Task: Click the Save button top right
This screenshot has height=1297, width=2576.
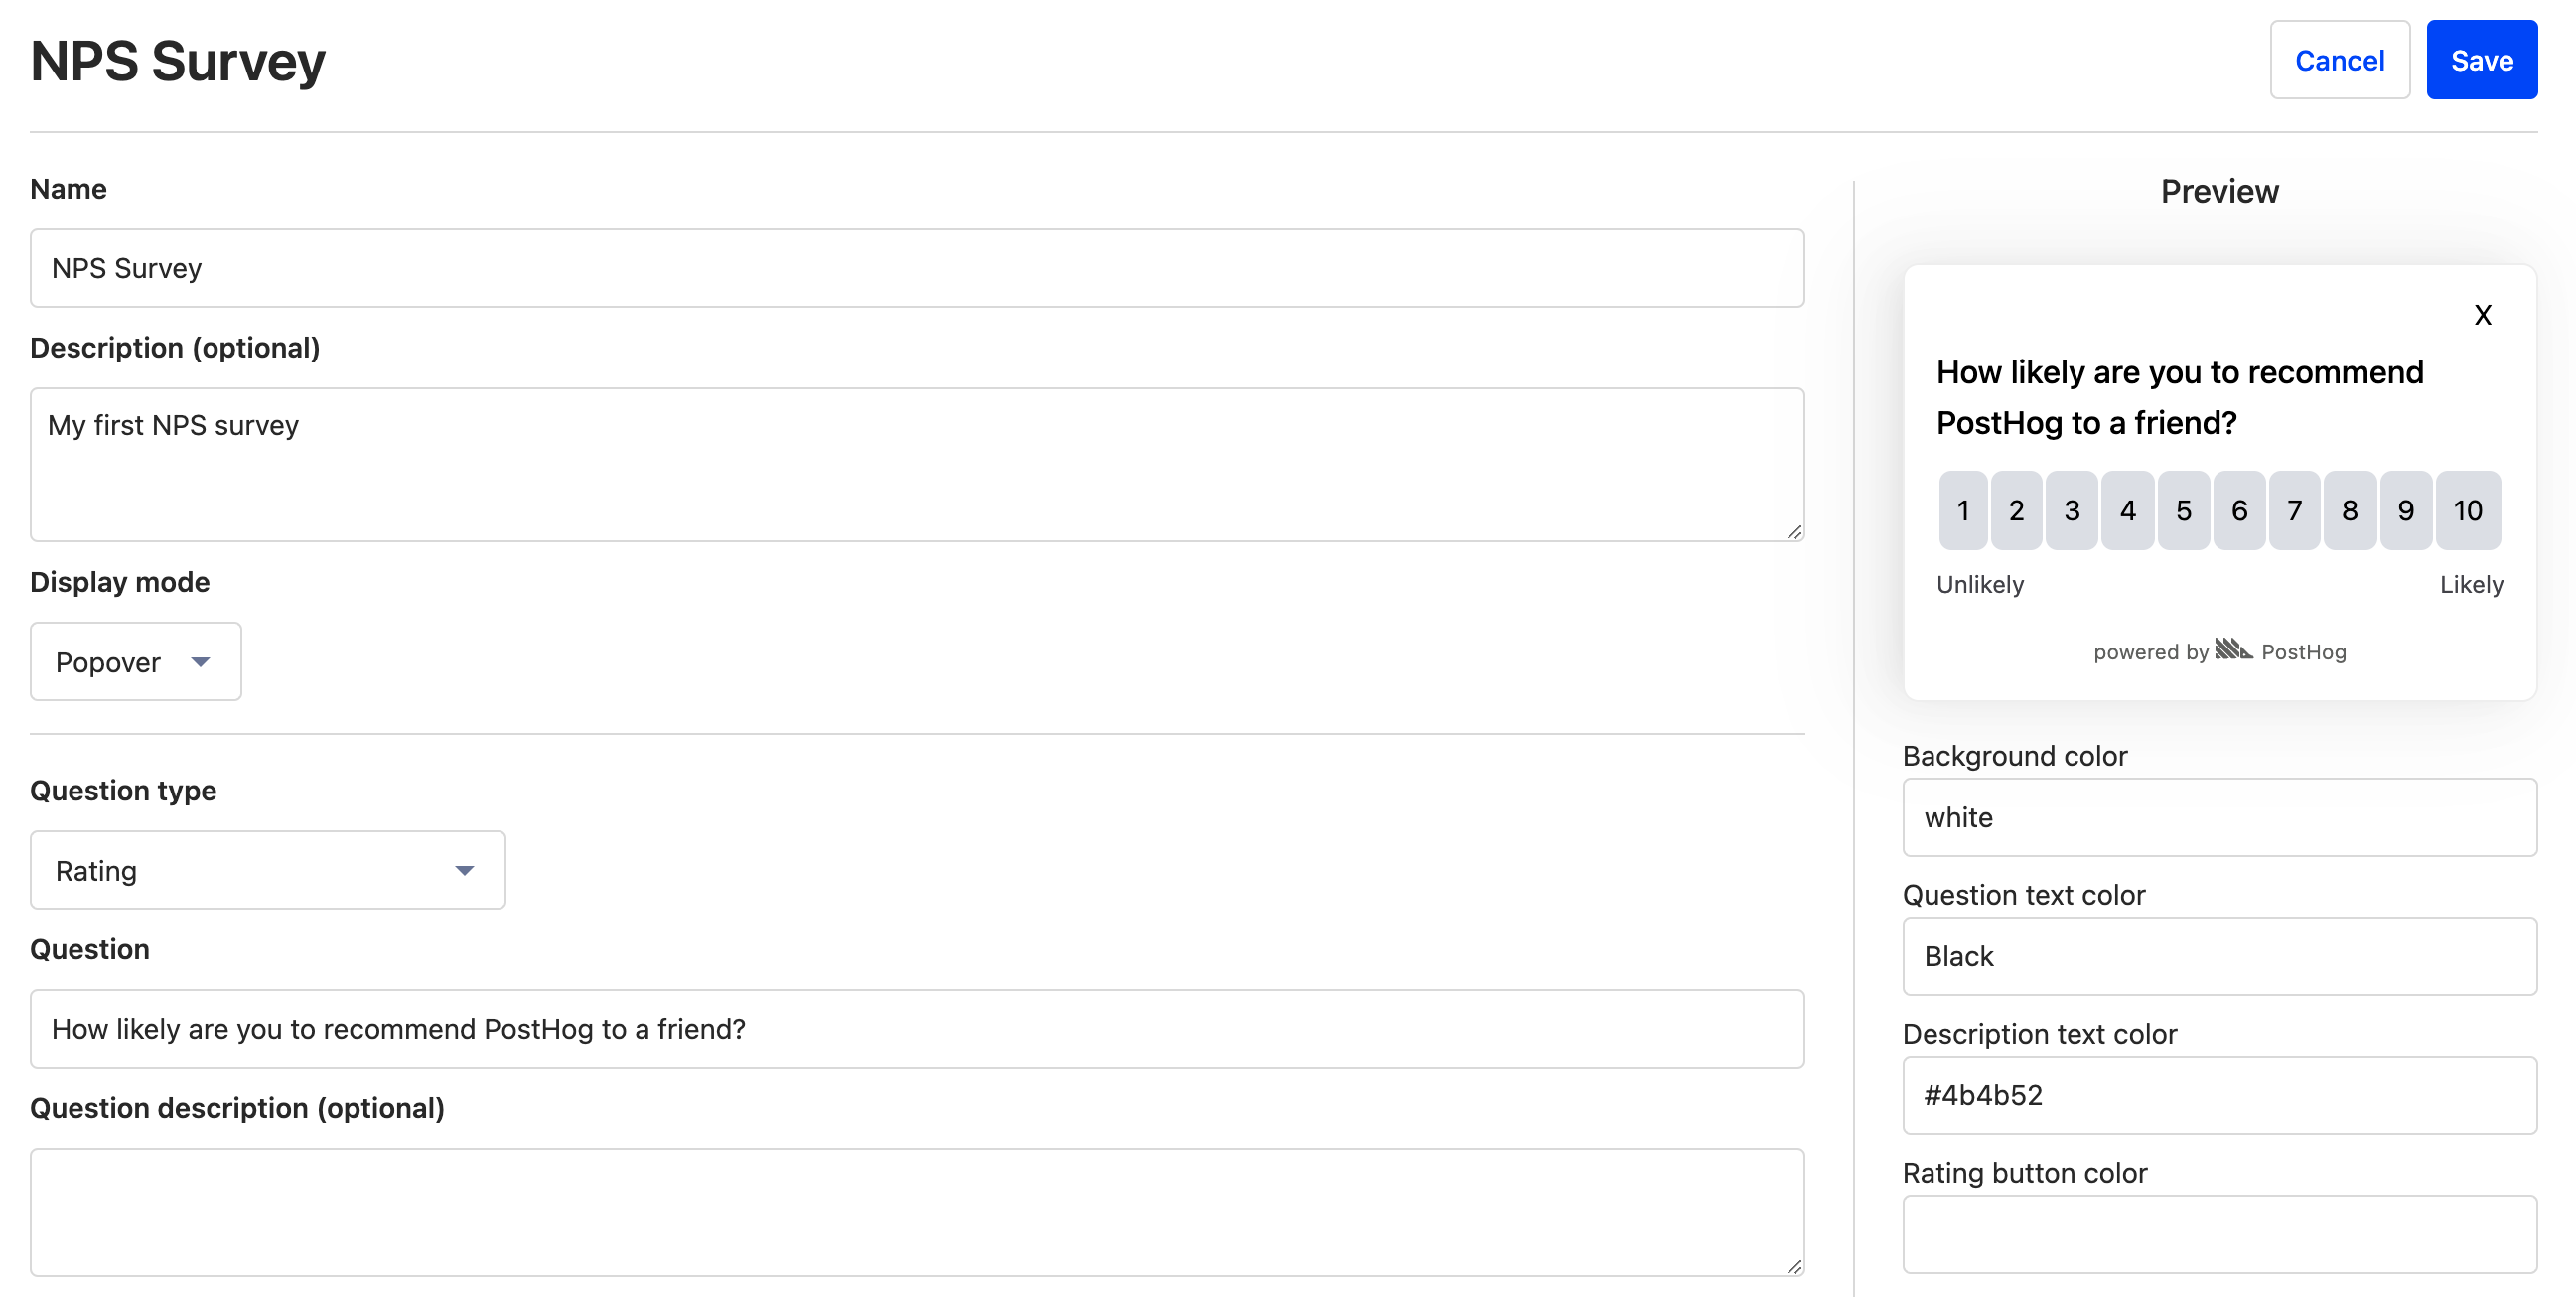Action: [2484, 62]
